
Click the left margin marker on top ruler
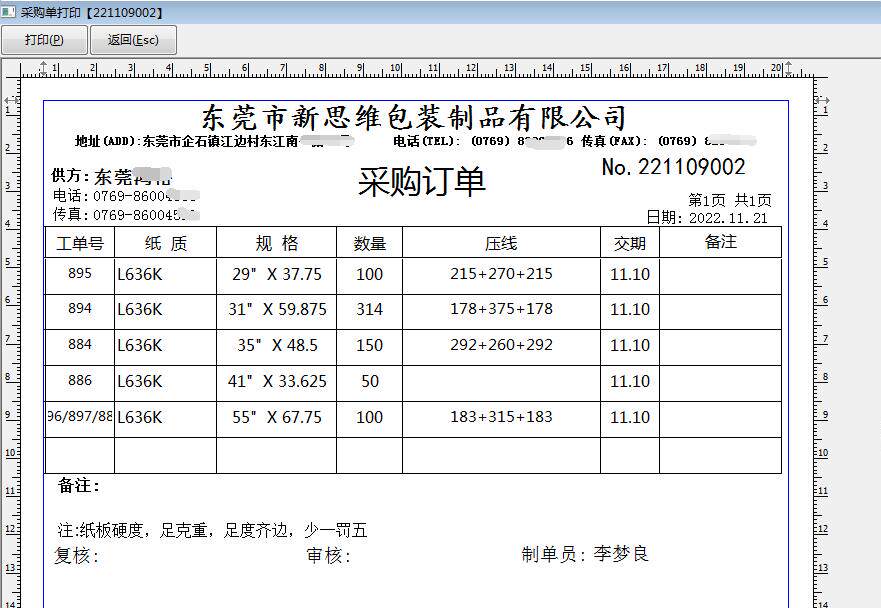[43, 69]
